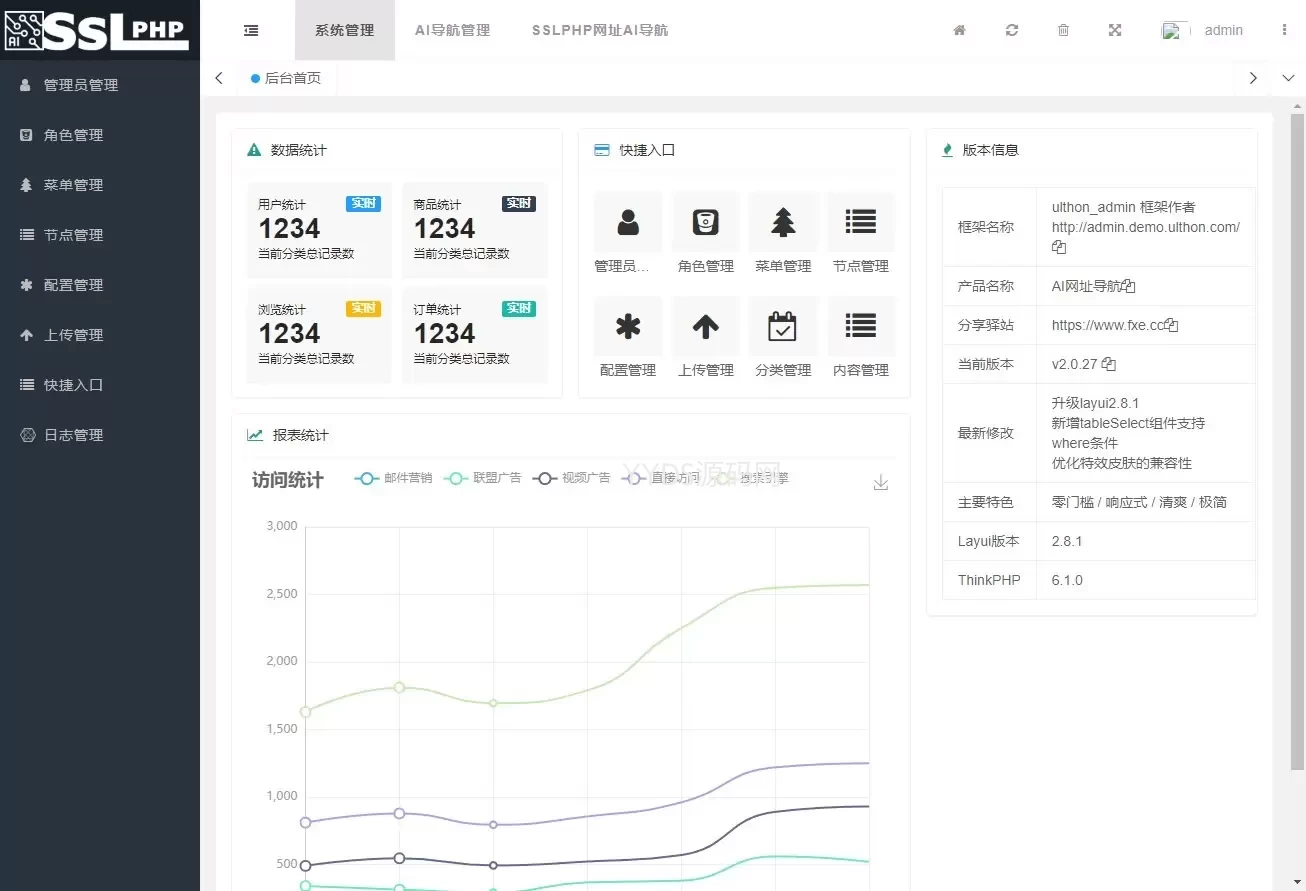Switch to the AI导航管理 top menu
The height and width of the screenshot is (891, 1306).
(452, 30)
